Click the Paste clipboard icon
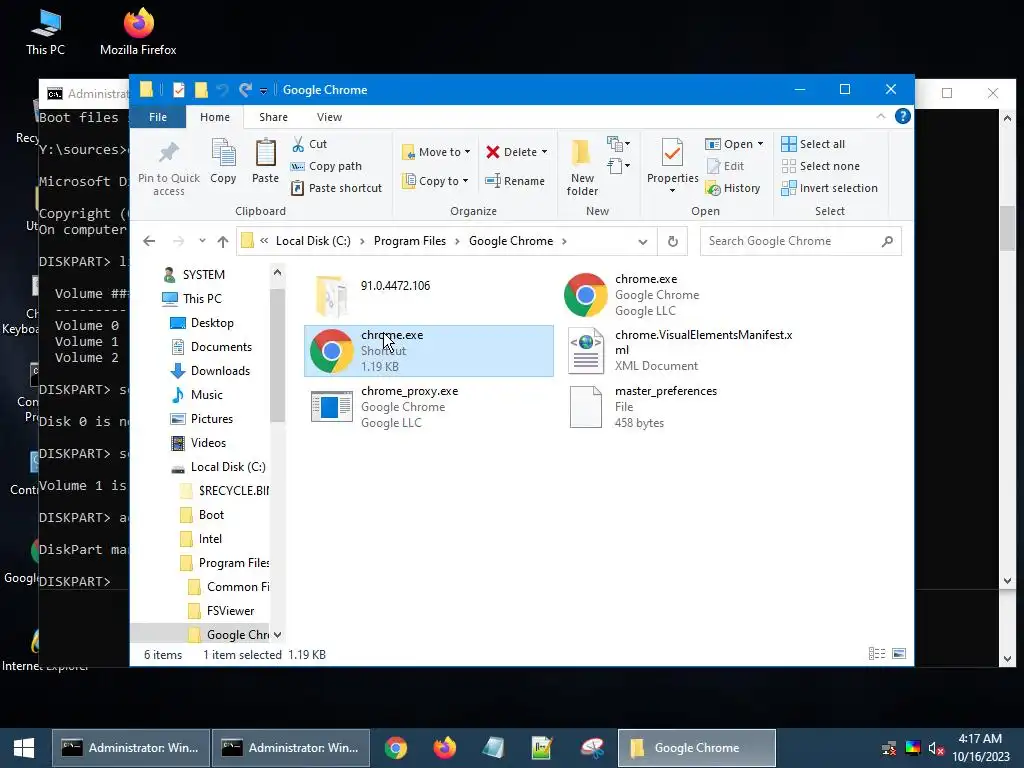The image size is (1024, 768). tap(265, 152)
